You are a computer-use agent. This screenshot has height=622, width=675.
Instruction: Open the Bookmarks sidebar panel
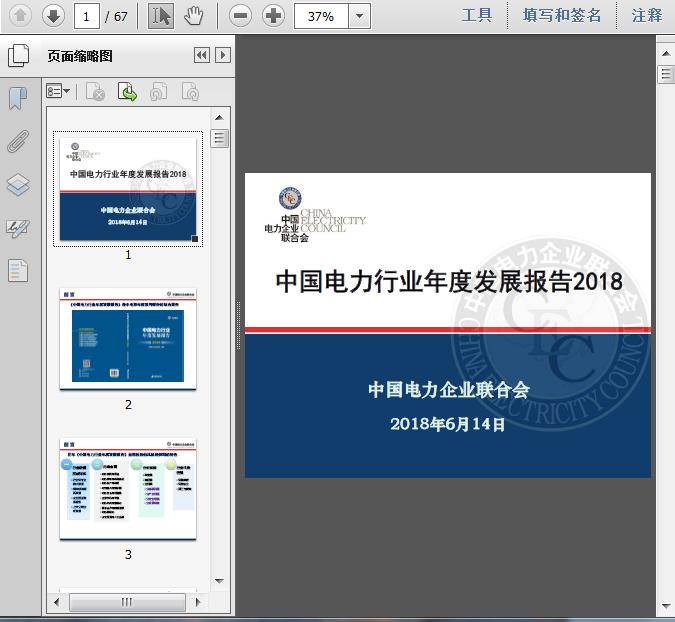[18, 99]
